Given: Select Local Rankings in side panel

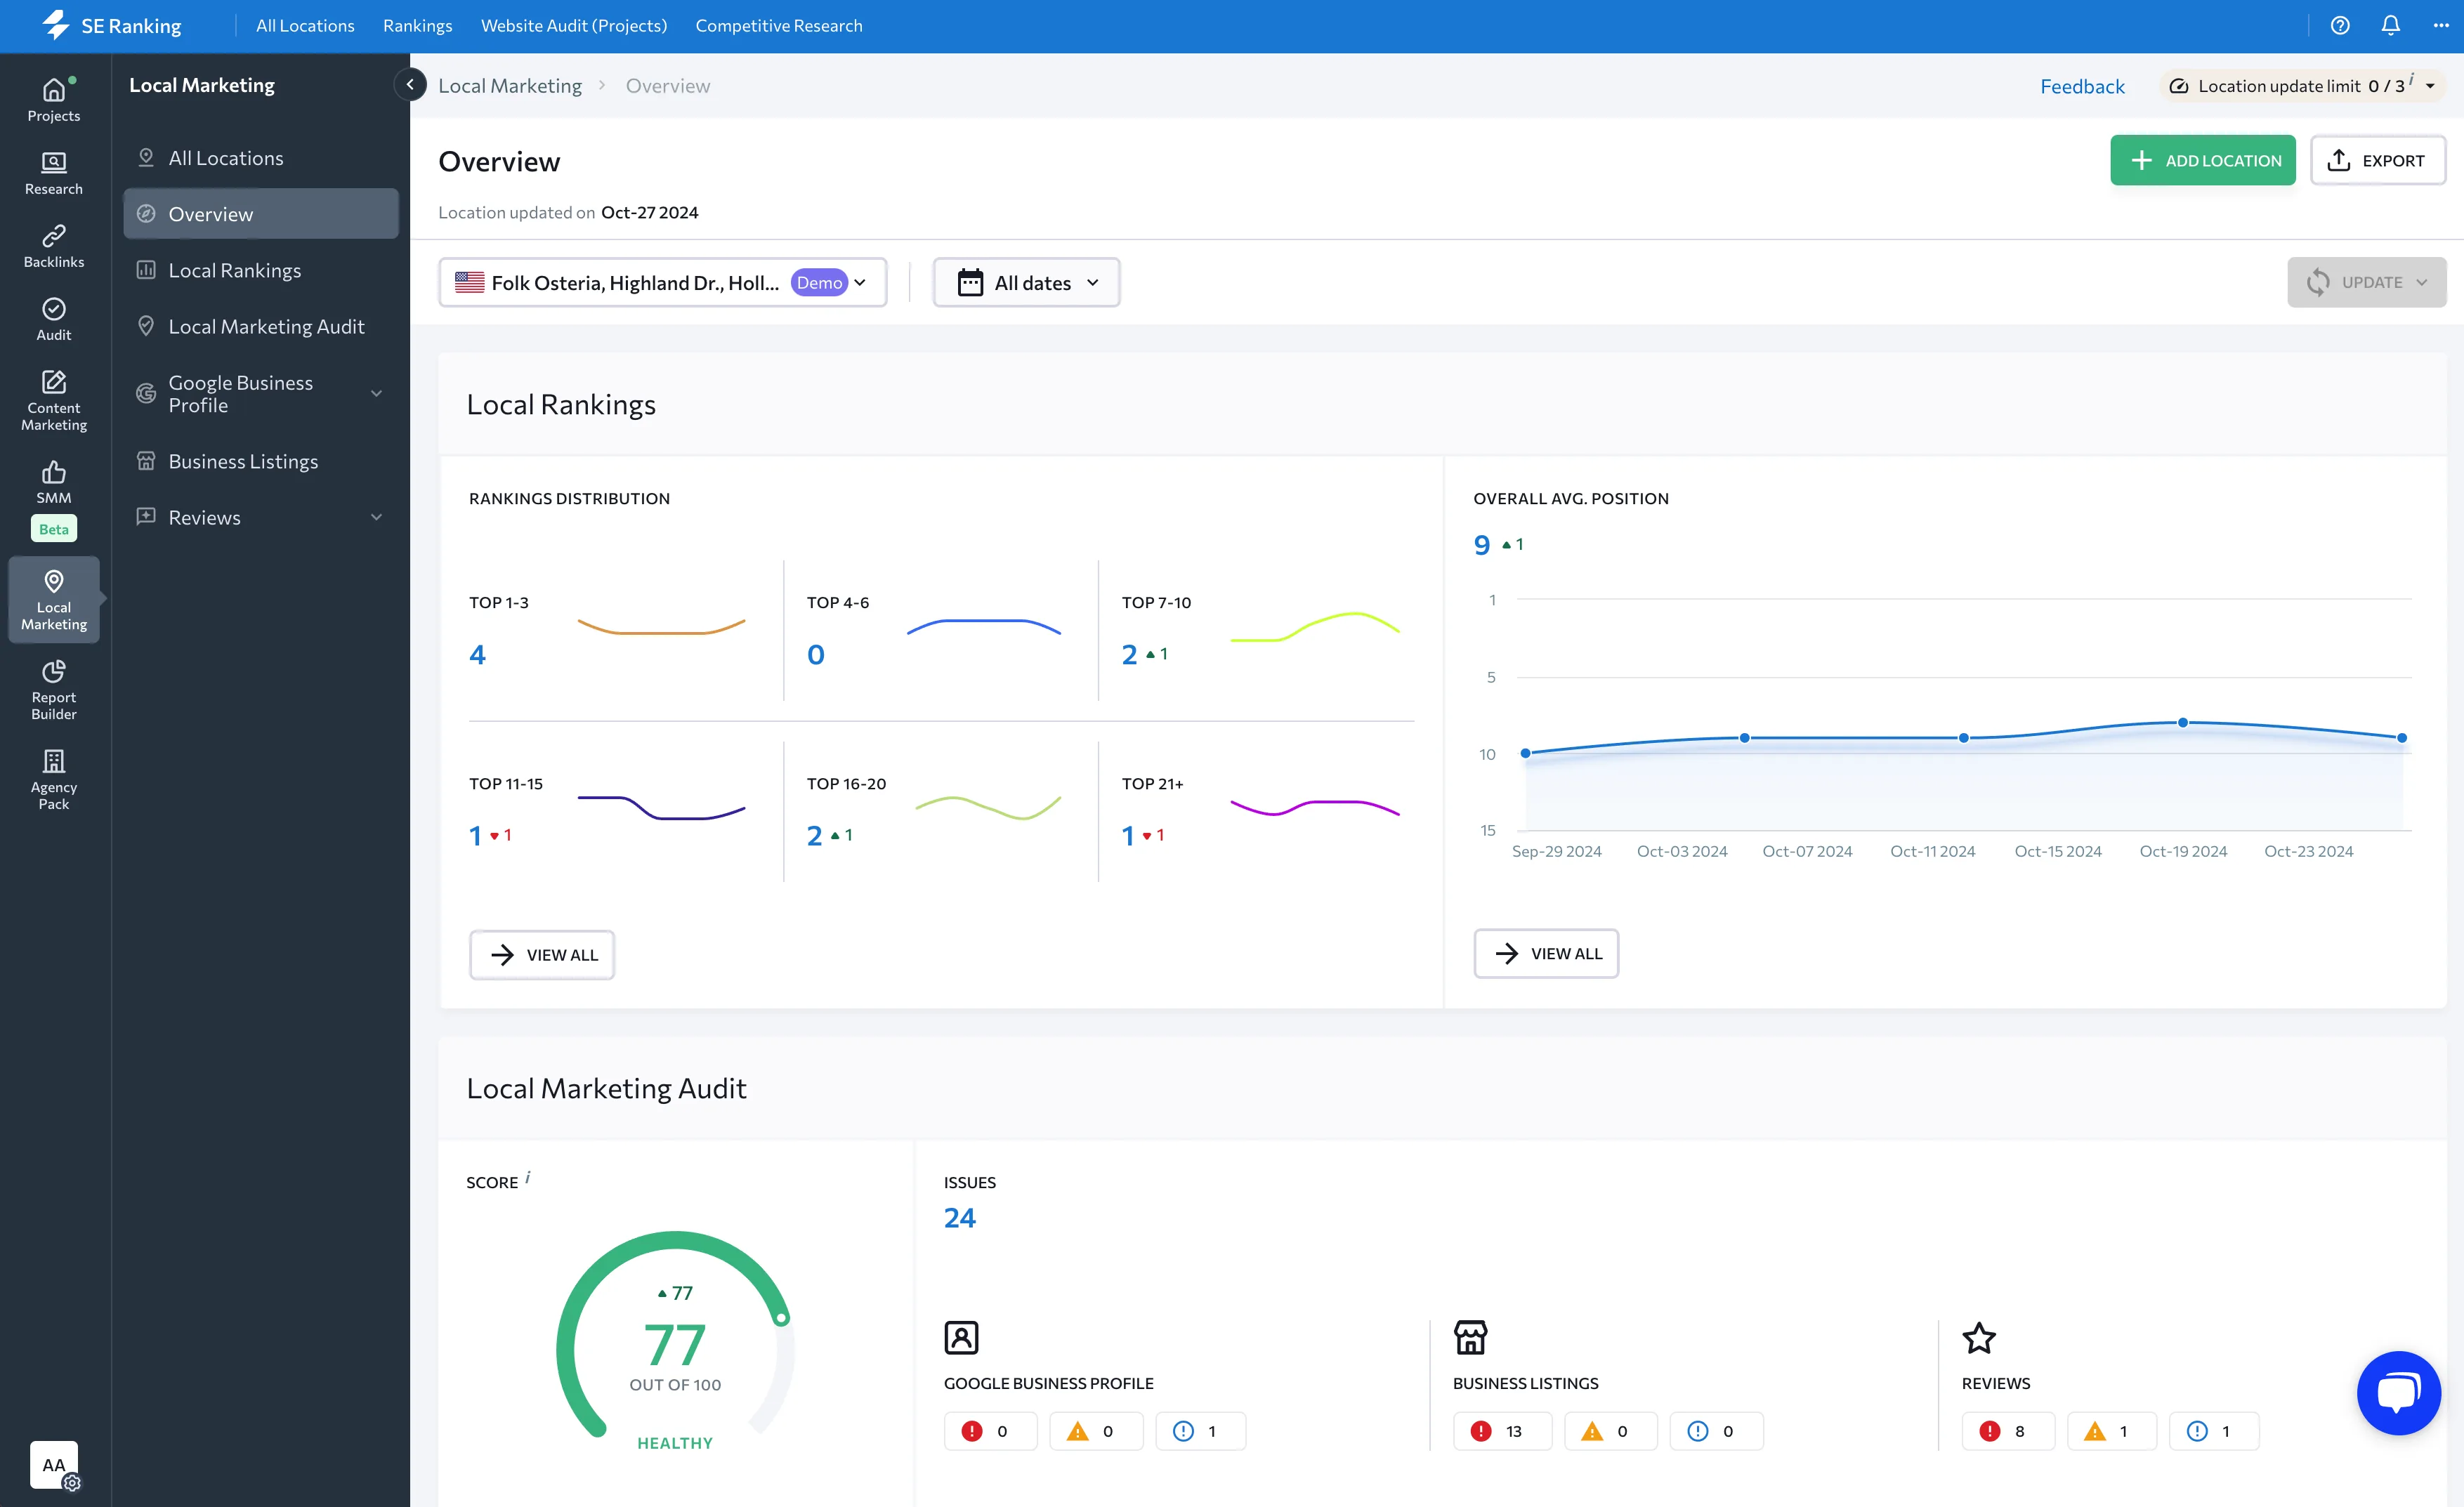Looking at the screenshot, I should coord(260,270).
